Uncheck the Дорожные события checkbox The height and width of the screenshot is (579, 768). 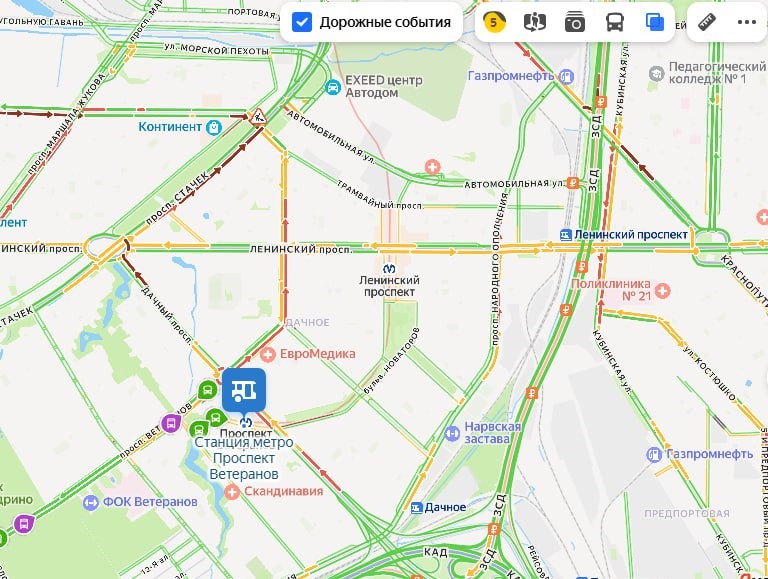click(302, 22)
